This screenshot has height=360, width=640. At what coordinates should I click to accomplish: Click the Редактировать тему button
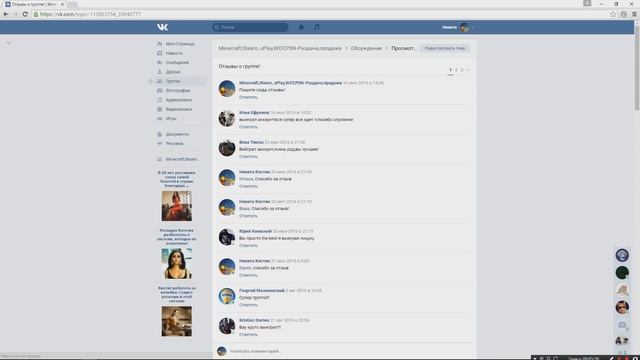point(445,48)
